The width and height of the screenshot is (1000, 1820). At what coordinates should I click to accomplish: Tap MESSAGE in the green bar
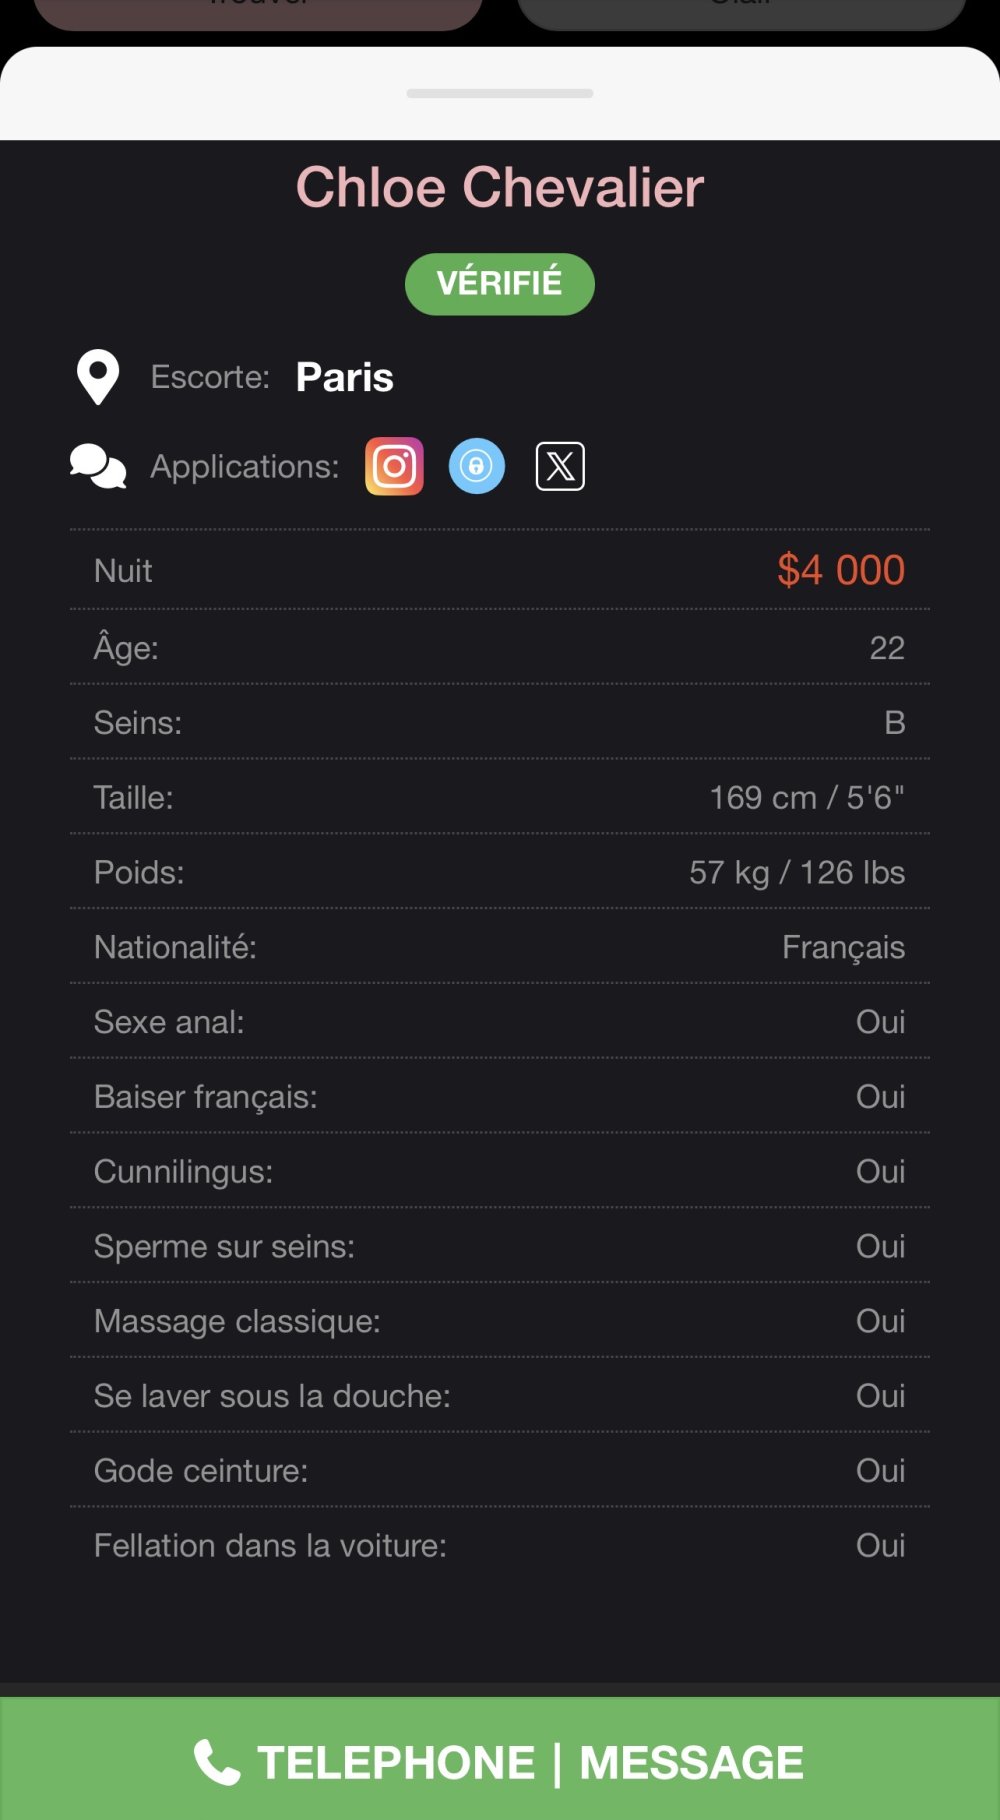tap(692, 1762)
